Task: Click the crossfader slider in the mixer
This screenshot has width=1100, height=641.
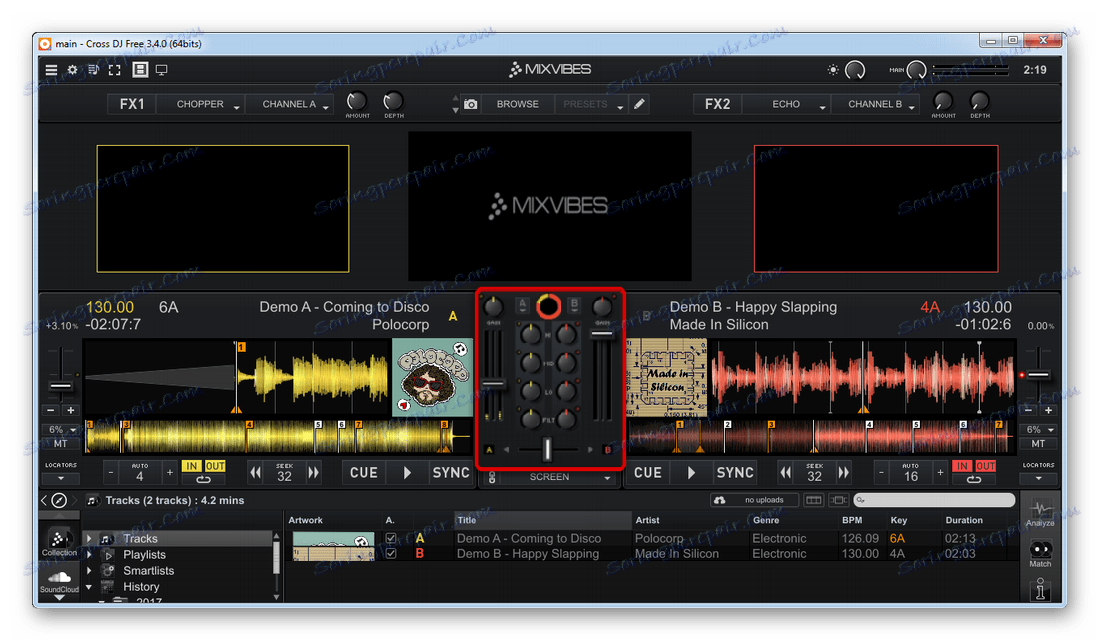Action: pos(547,450)
